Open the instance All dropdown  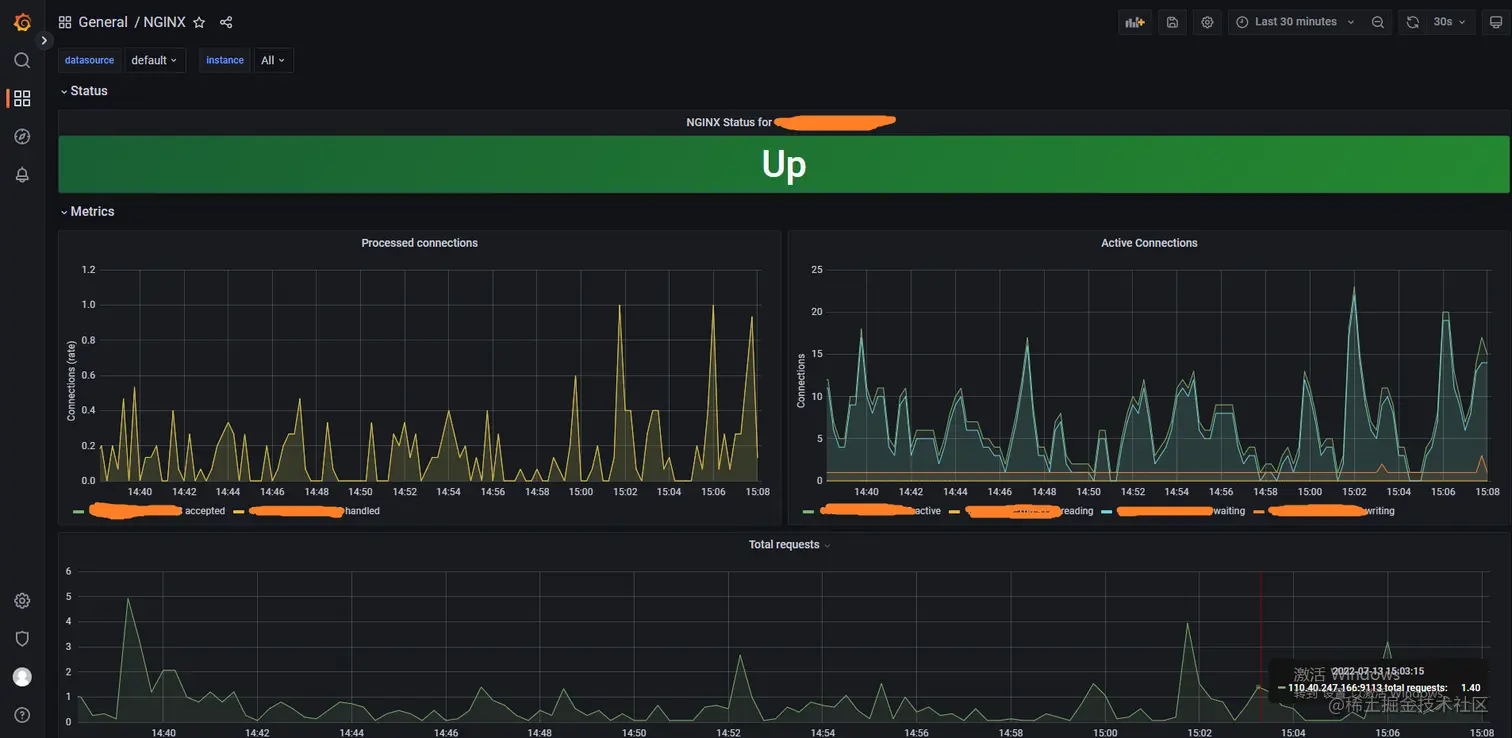coord(273,60)
